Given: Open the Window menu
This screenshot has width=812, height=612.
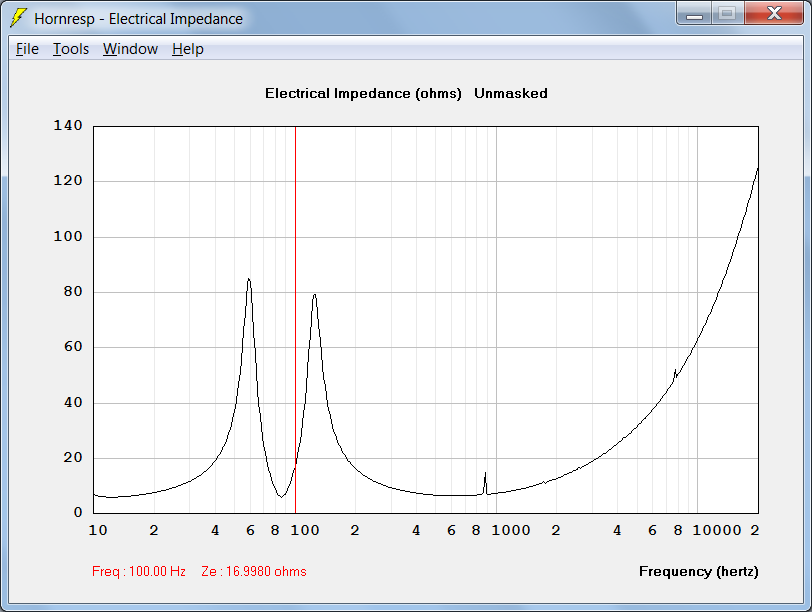Looking at the screenshot, I should (x=130, y=49).
